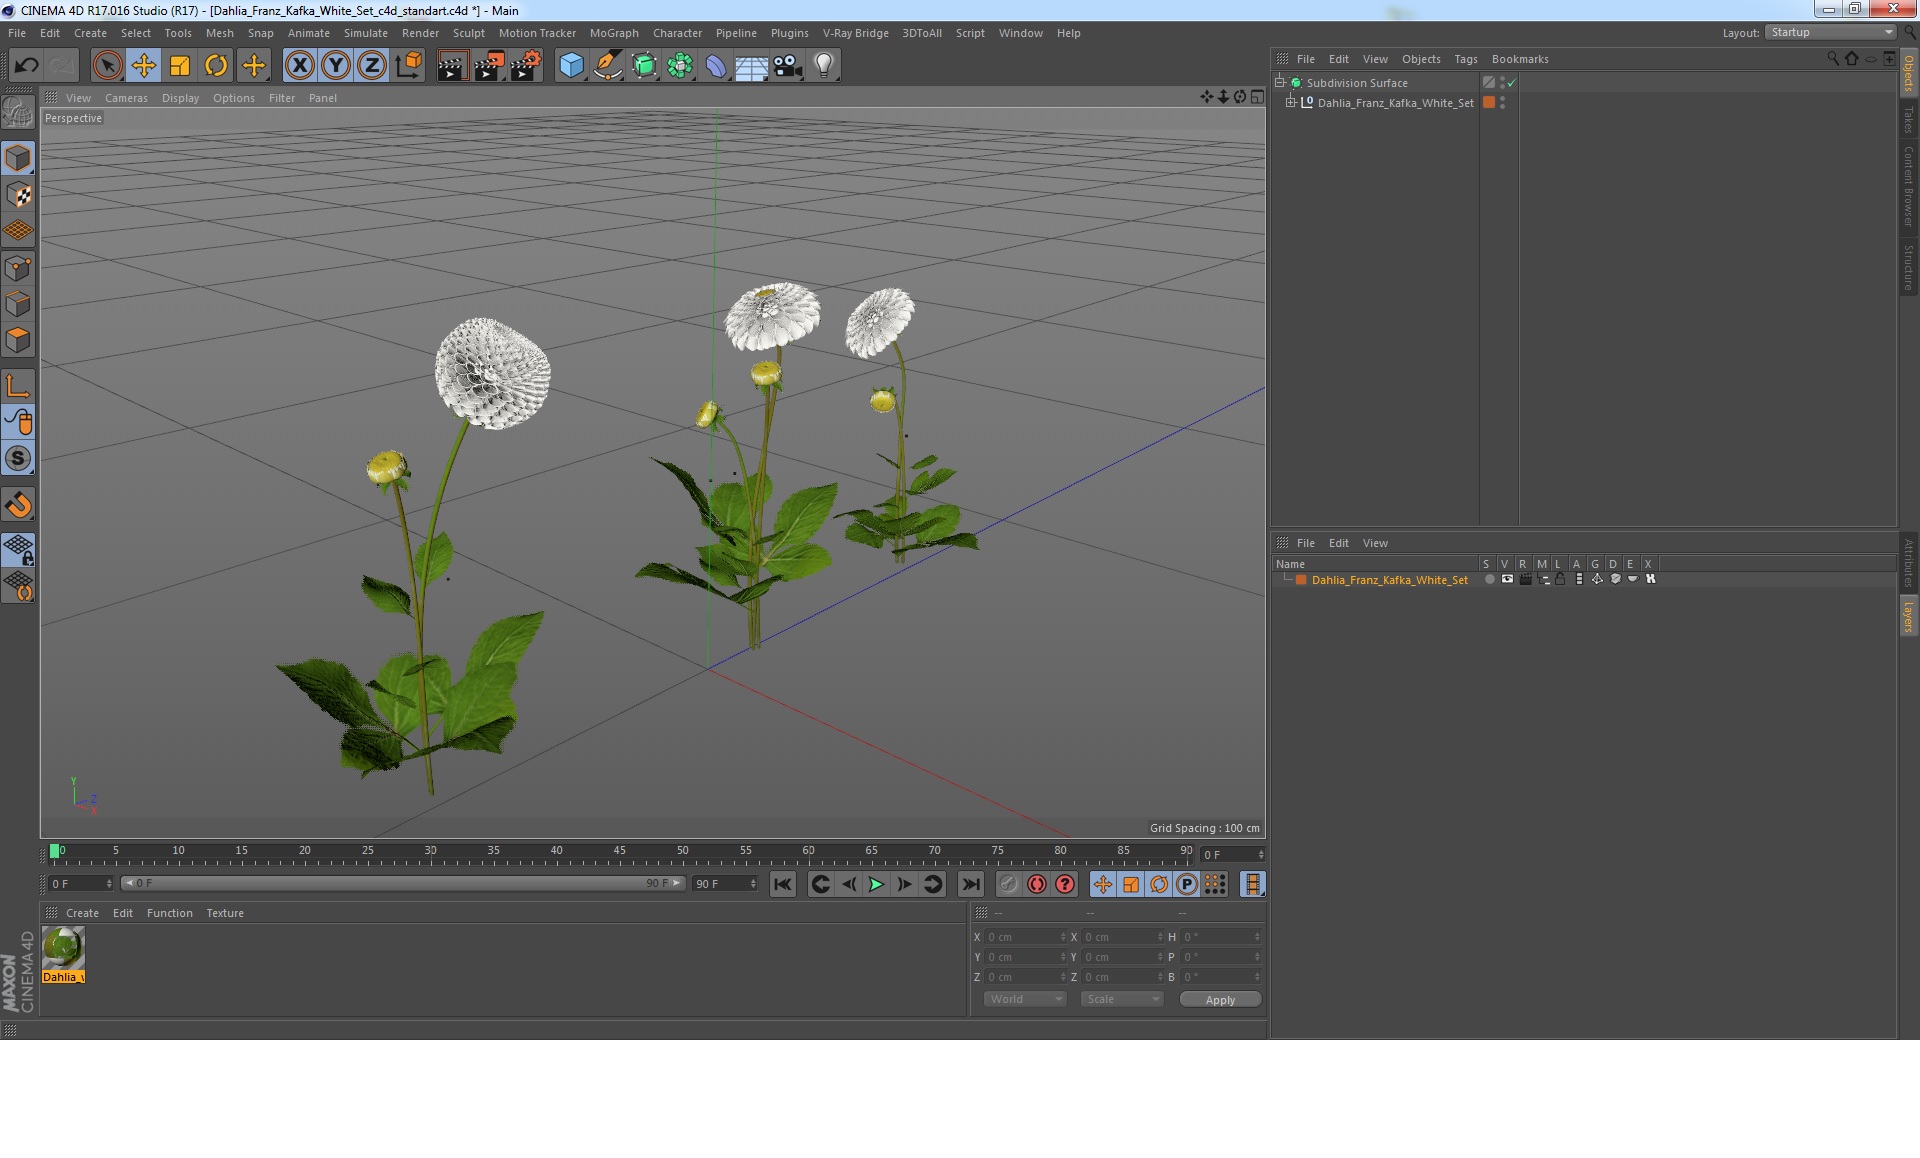Screen dimensions: 1920x1158
Task: Toggle layer Solo for Dahlia layer
Action: pyautogui.click(x=1489, y=579)
